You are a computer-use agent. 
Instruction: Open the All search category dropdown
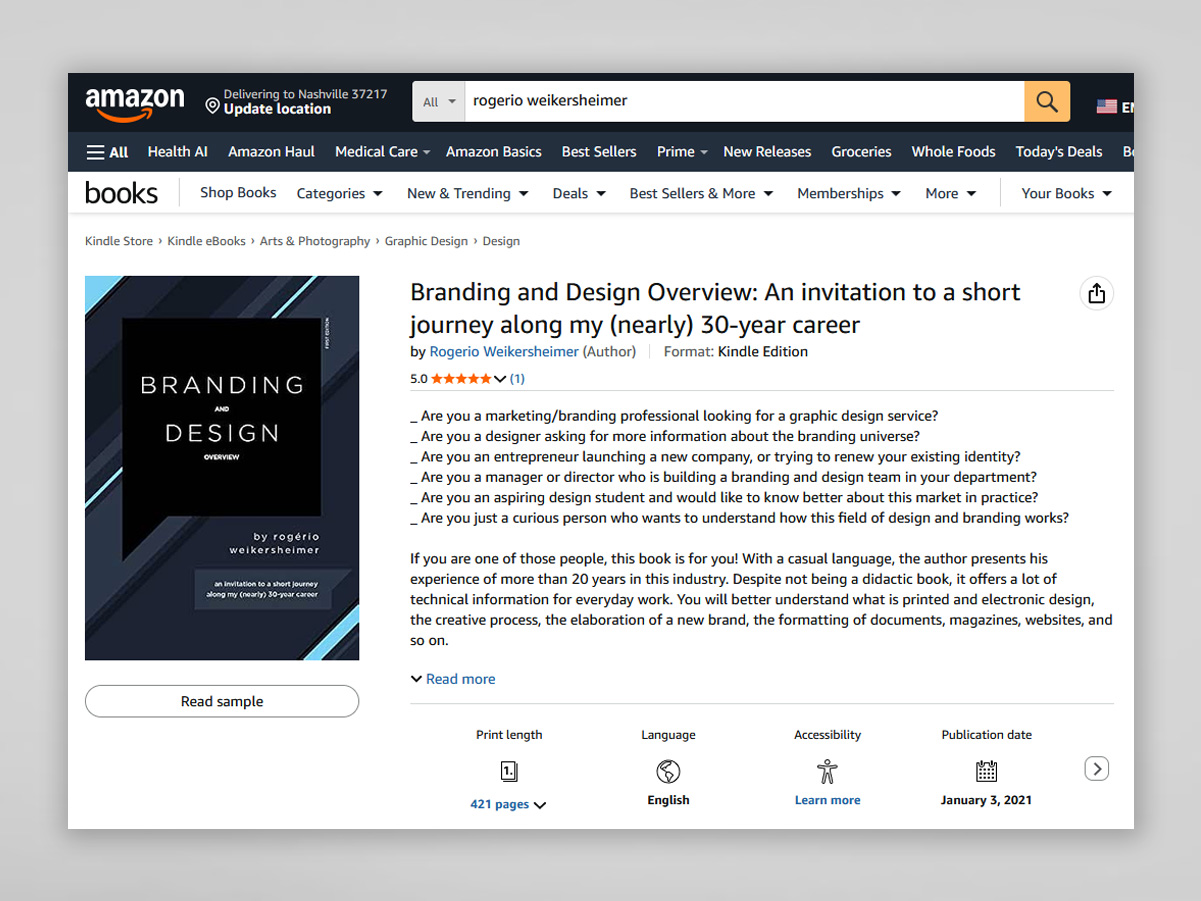pyautogui.click(x=439, y=102)
